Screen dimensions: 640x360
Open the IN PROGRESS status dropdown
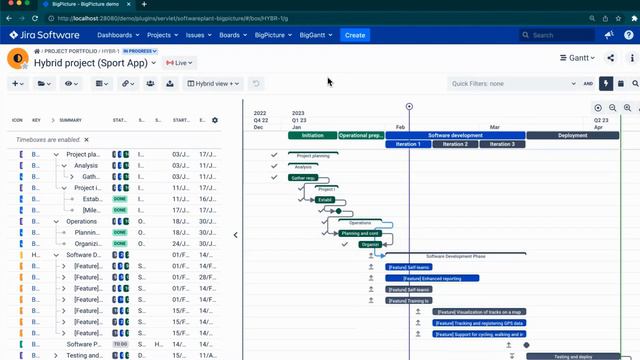coord(140,51)
